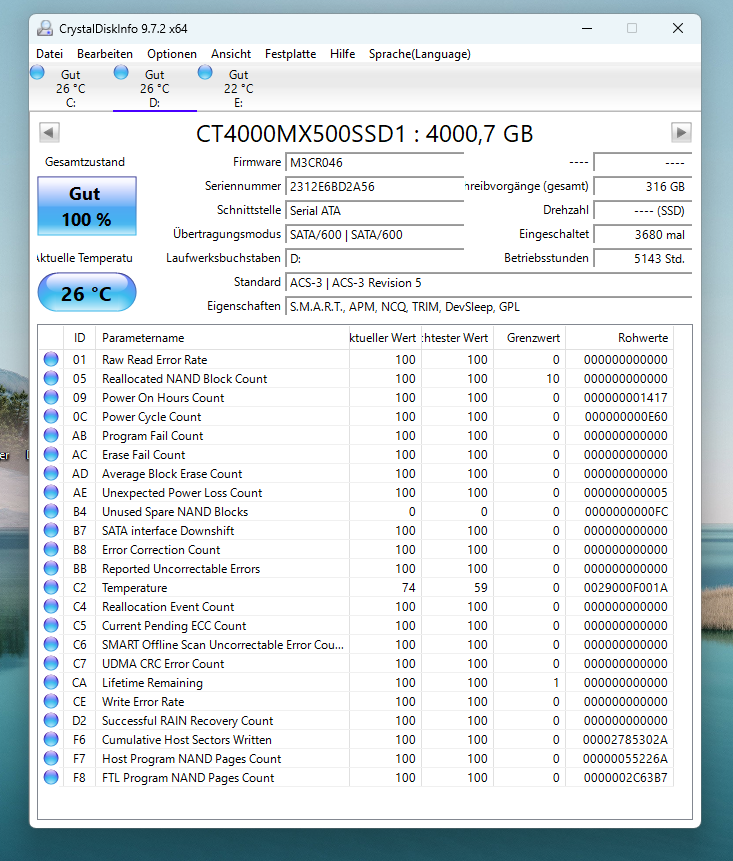This screenshot has height=861, width=733.
Task: Click status orb for Average Block Erase Count
Action: pyautogui.click(x=51, y=473)
